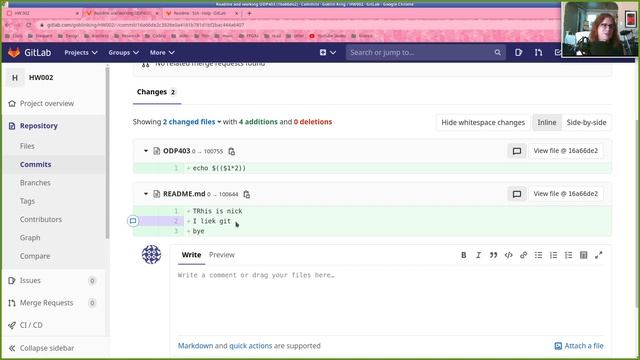
Task: Collapse the README.md file diff
Action: pyautogui.click(x=146, y=194)
